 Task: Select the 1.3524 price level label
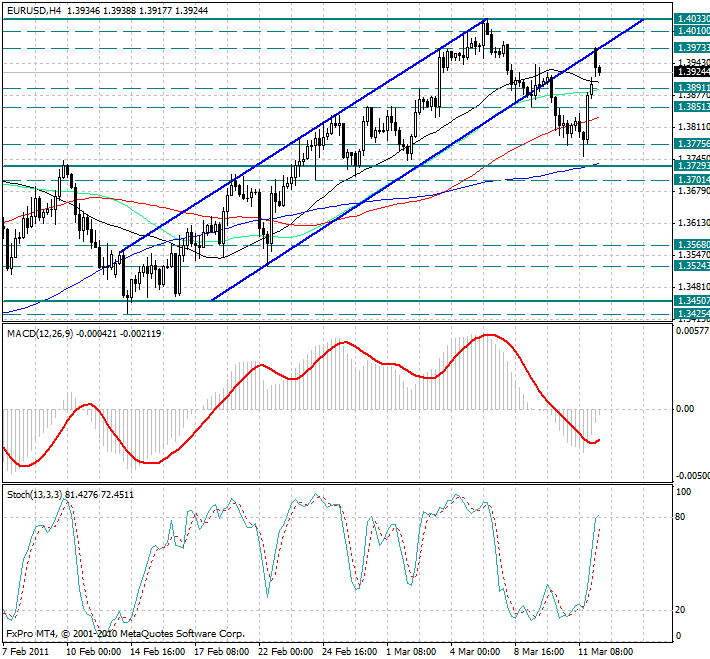click(x=692, y=266)
